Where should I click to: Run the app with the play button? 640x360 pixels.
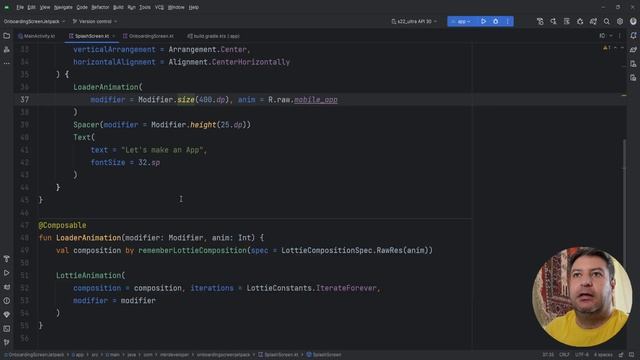483,21
